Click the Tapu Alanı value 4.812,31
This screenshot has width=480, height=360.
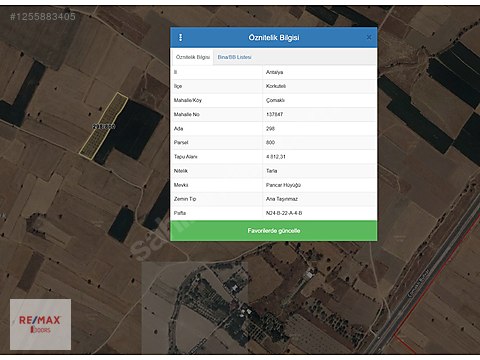coord(276,157)
